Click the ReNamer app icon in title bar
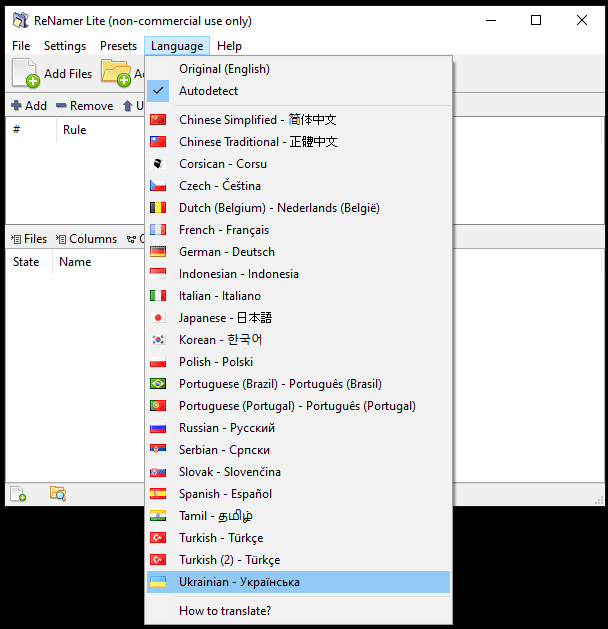 point(20,20)
